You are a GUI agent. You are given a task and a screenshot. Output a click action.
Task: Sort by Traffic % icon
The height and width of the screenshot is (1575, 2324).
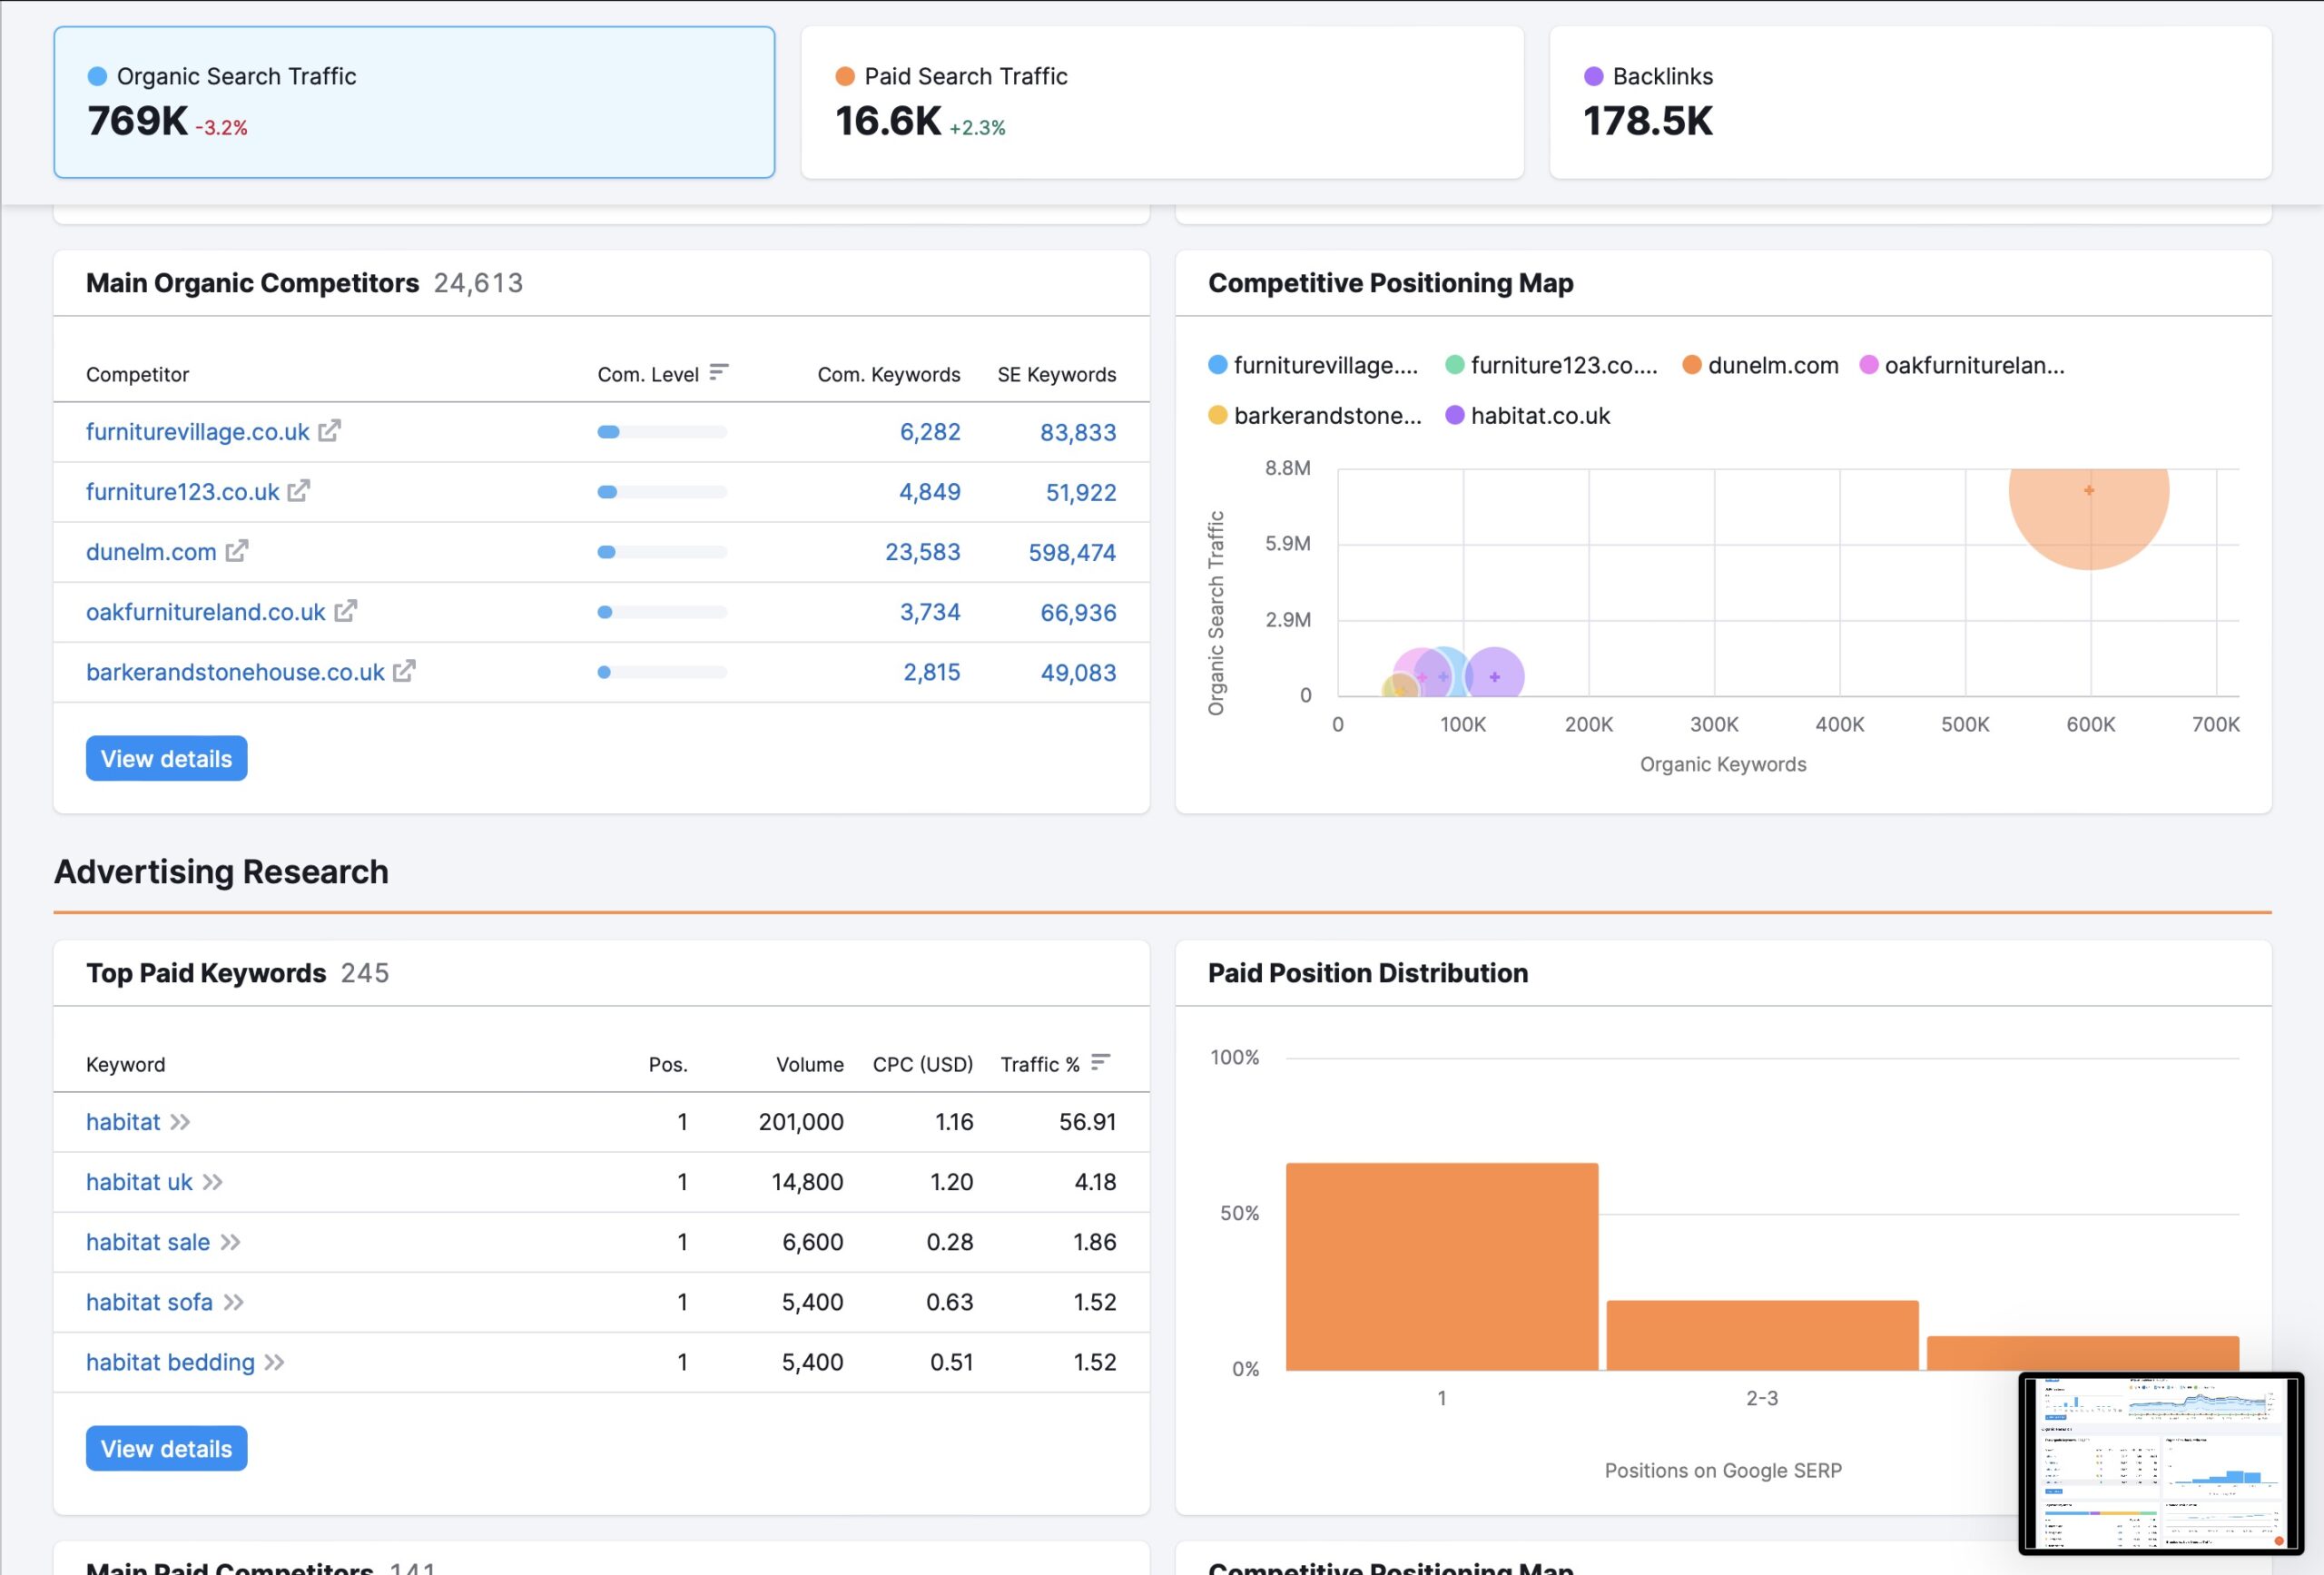click(x=1100, y=1063)
